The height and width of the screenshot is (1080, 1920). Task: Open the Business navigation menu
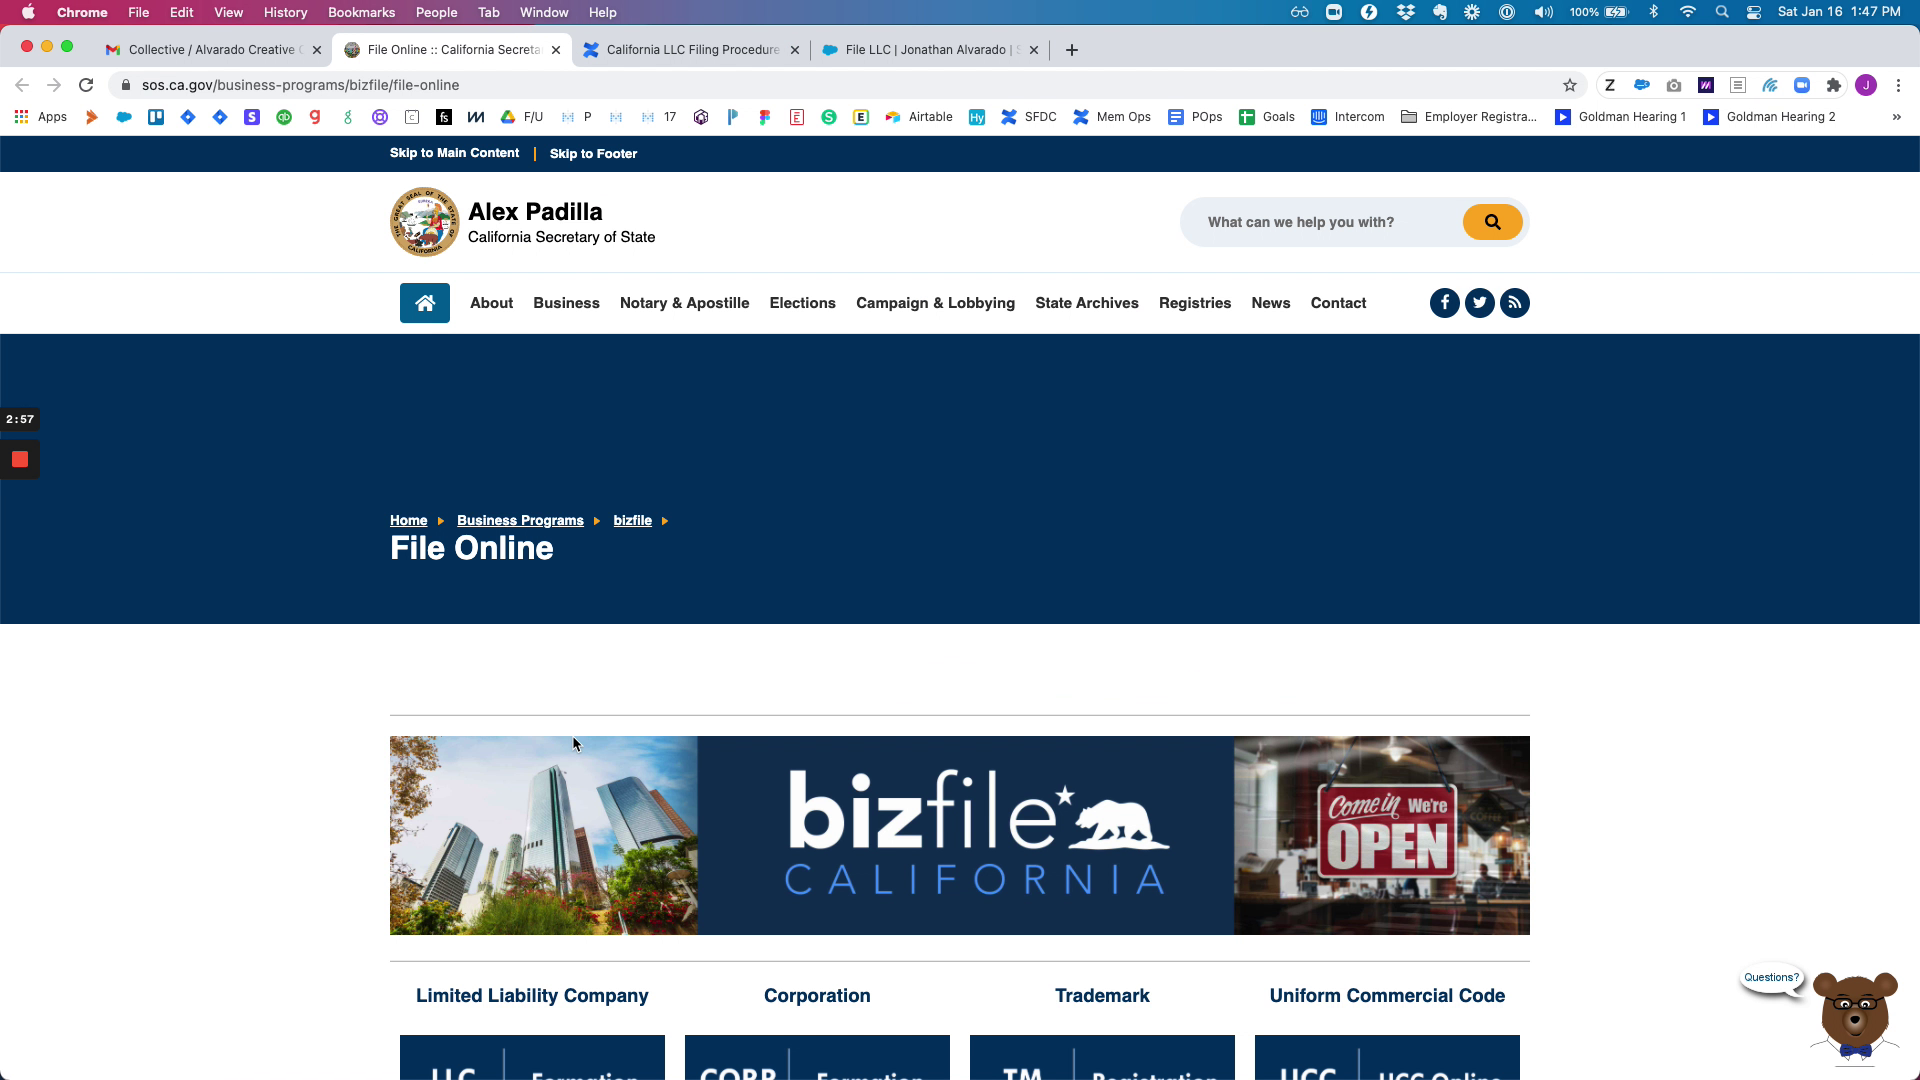pos(566,303)
